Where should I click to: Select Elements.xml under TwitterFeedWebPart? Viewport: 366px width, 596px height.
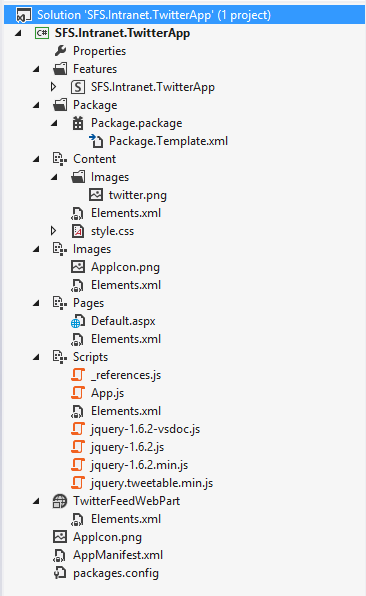tap(126, 519)
